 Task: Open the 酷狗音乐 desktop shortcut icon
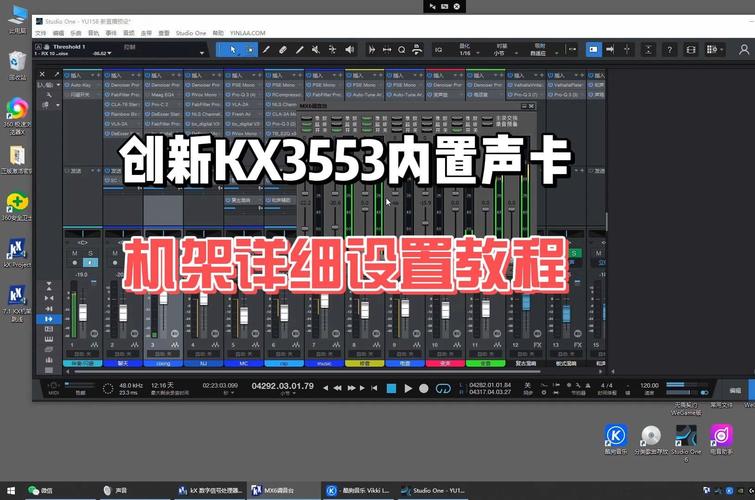pyautogui.click(x=617, y=437)
